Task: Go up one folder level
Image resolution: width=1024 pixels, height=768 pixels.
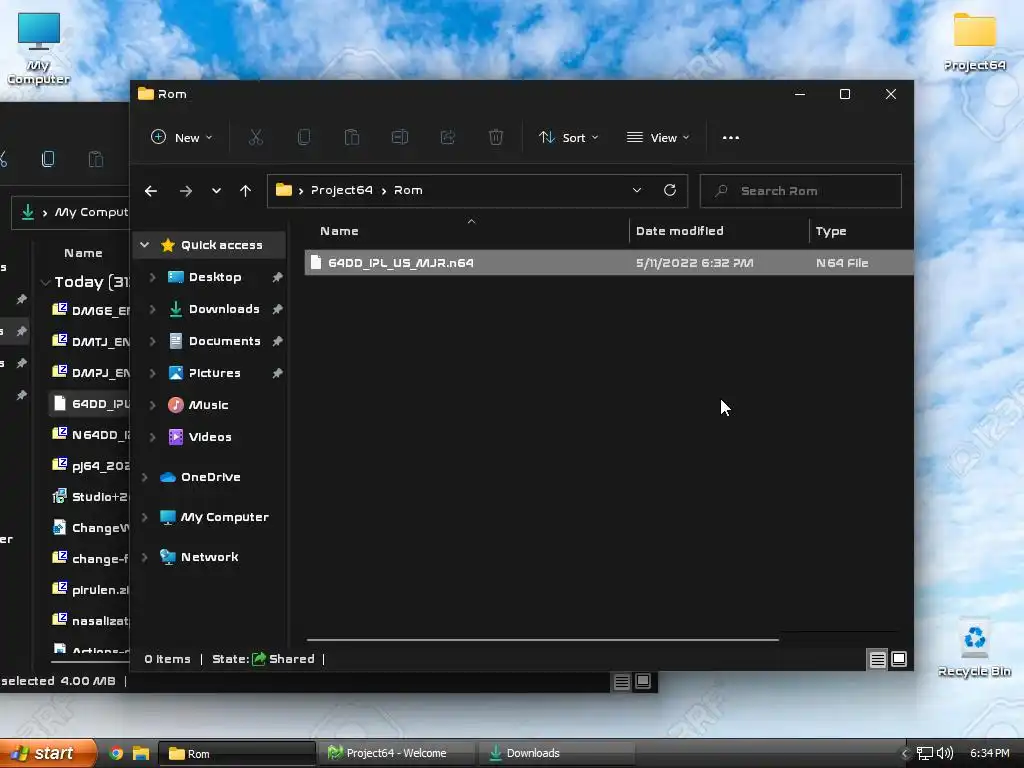Action: point(246,191)
